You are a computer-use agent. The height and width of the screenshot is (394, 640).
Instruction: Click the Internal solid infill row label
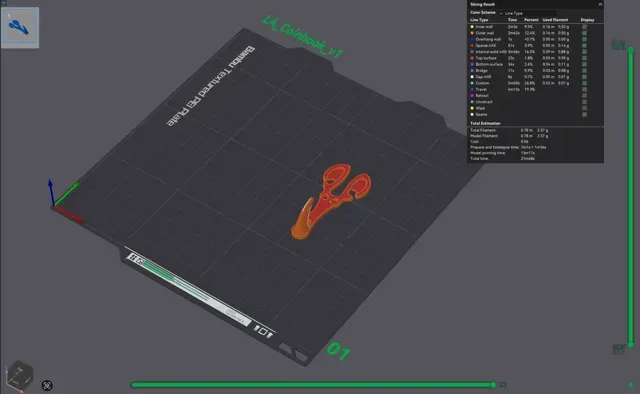[491, 52]
